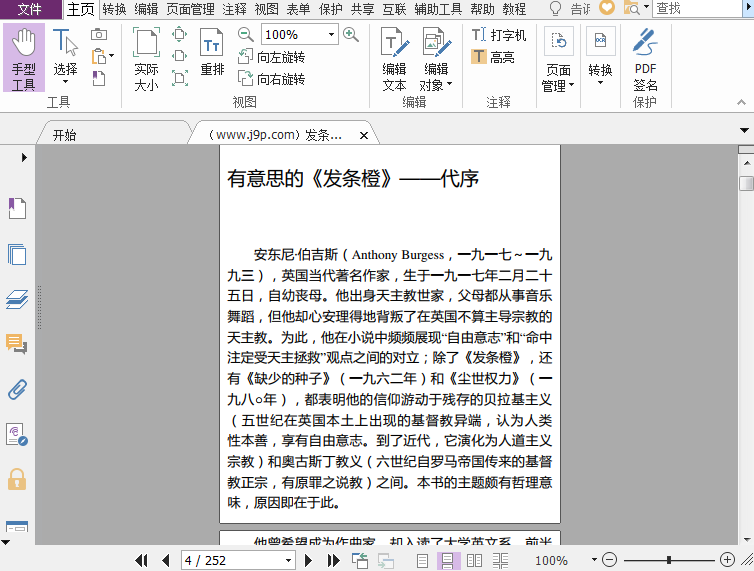
Task: Open the Convert (转换) ribbon tab
Action: (x=114, y=9)
